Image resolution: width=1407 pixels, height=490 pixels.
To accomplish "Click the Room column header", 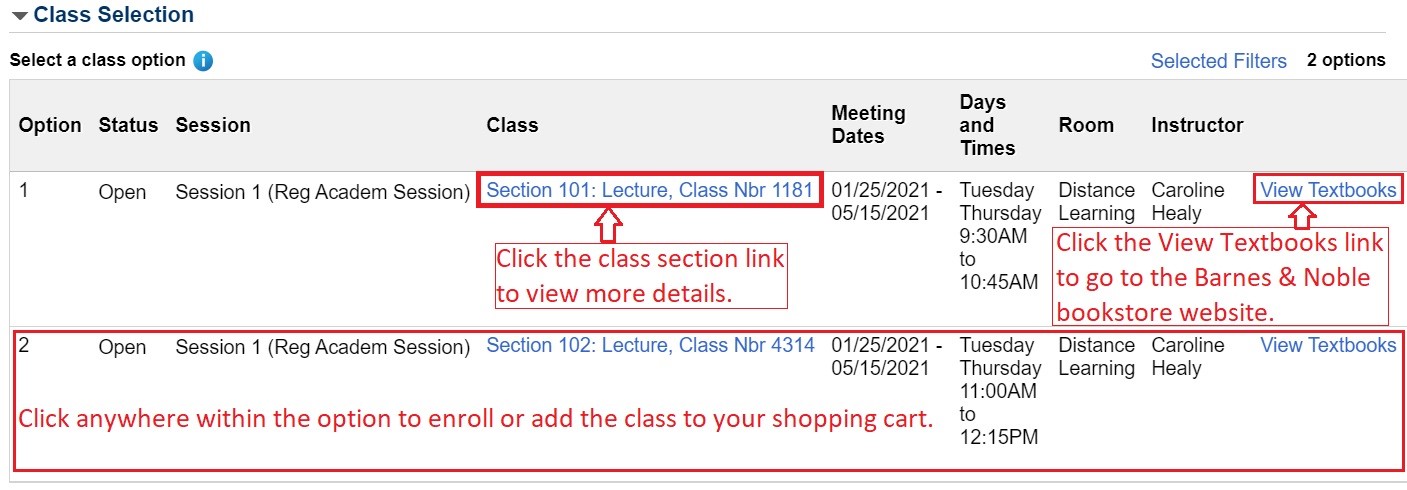I will (x=1086, y=126).
